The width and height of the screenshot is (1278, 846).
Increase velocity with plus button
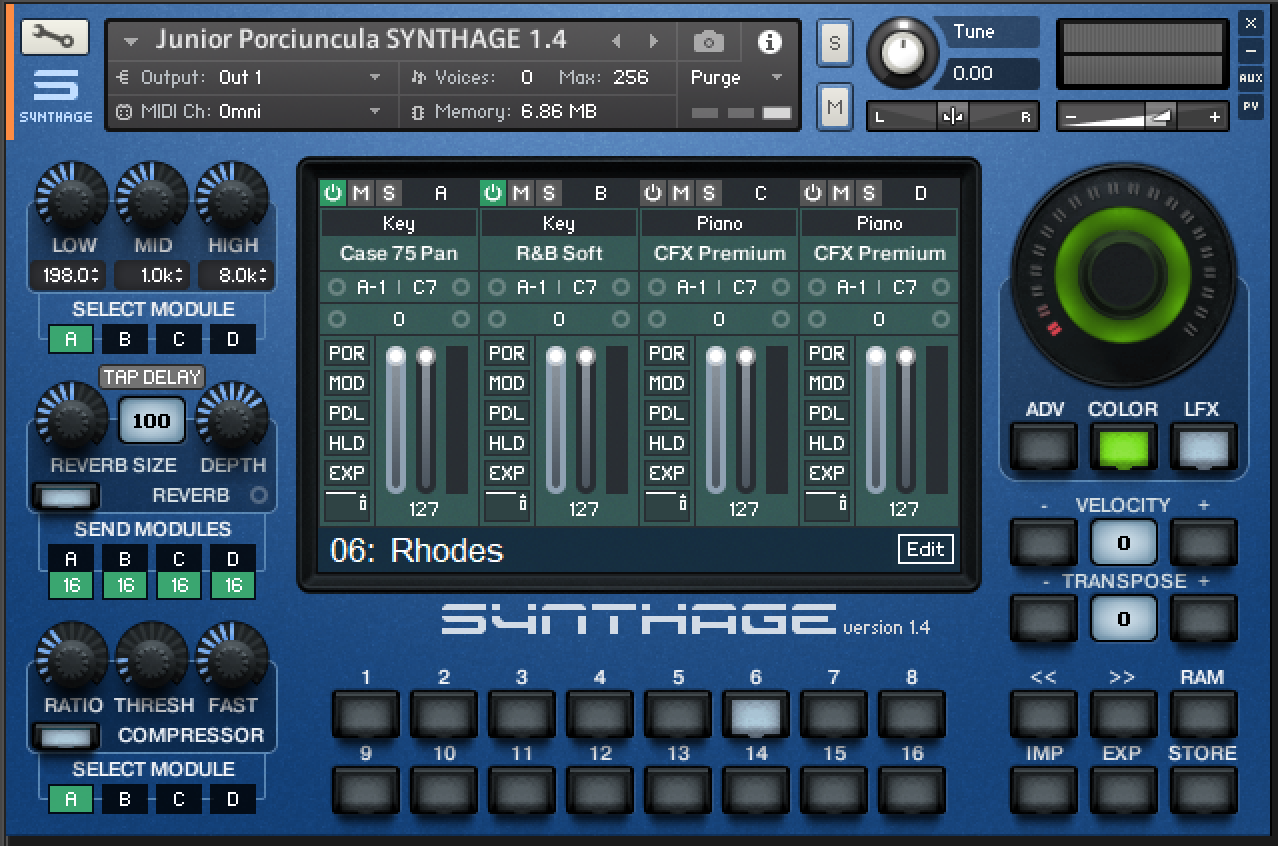[1203, 543]
